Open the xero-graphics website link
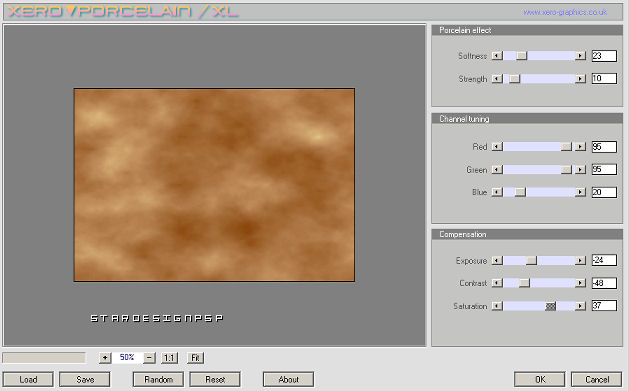This screenshot has height=391, width=629. [x=565, y=12]
